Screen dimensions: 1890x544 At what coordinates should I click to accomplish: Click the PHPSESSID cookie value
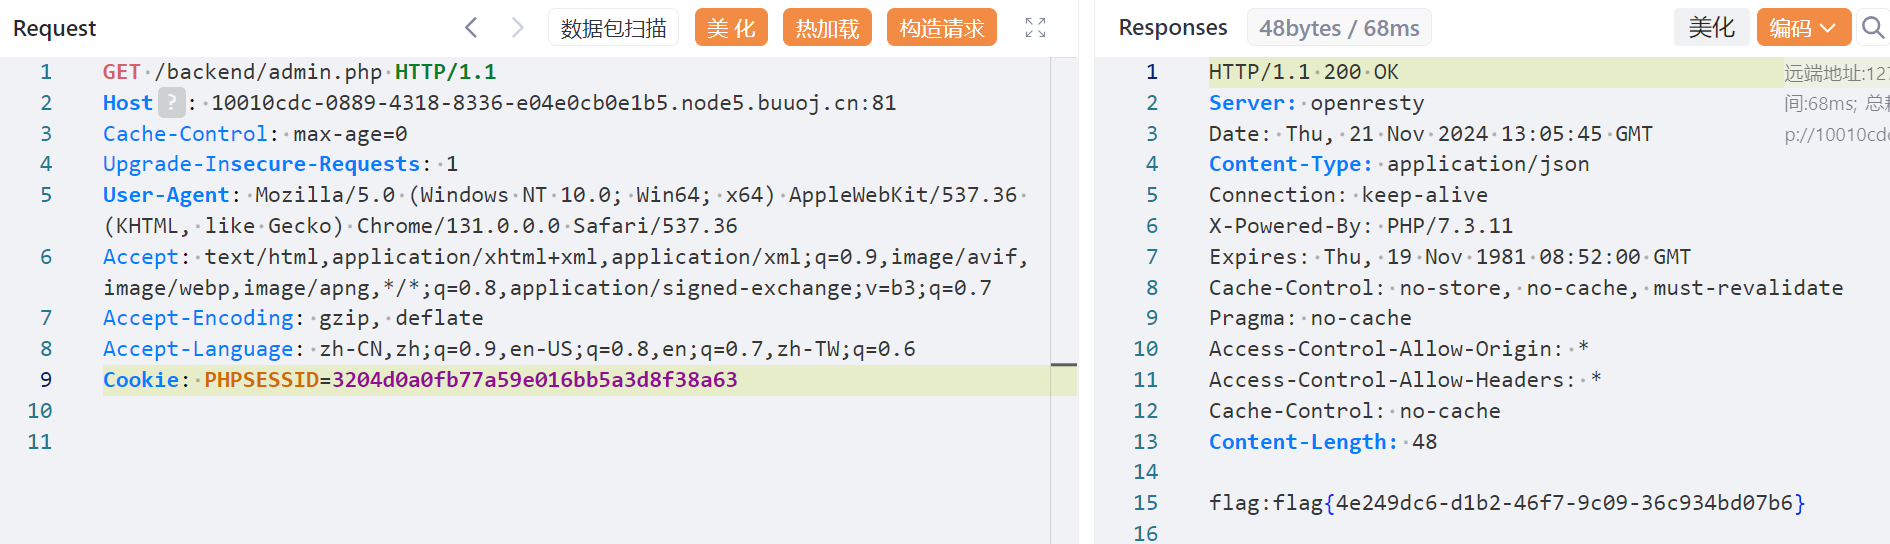pos(534,380)
